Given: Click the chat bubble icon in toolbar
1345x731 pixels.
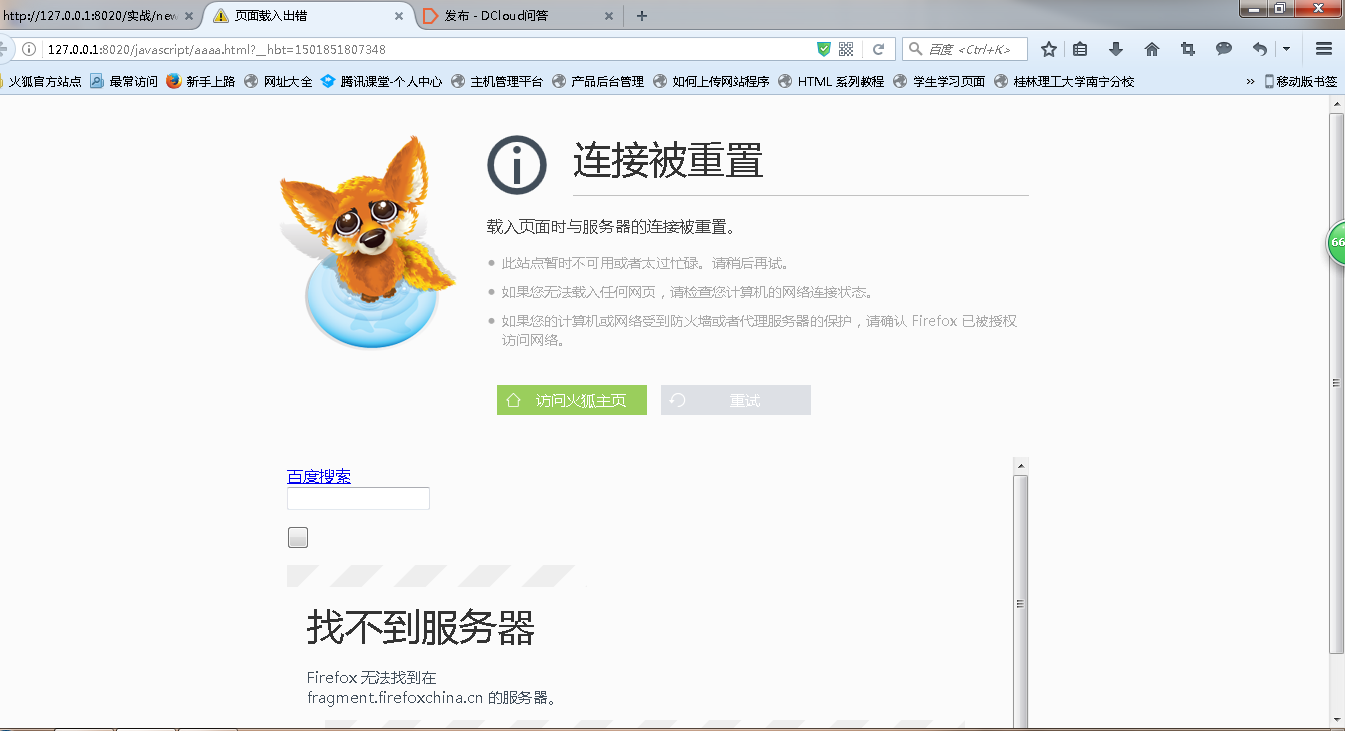Looking at the screenshot, I should 1224,49.
